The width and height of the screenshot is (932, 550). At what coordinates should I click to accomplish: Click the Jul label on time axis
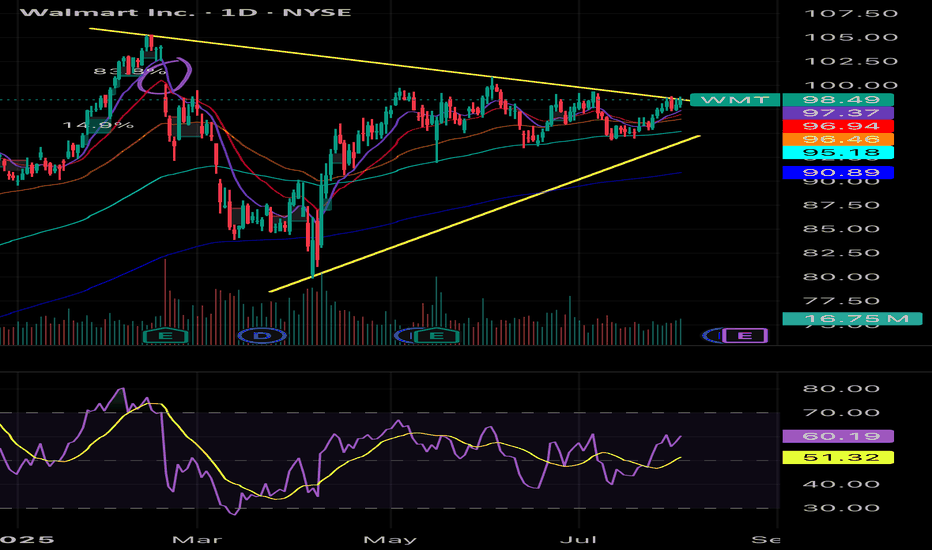[x=578, y=540]
